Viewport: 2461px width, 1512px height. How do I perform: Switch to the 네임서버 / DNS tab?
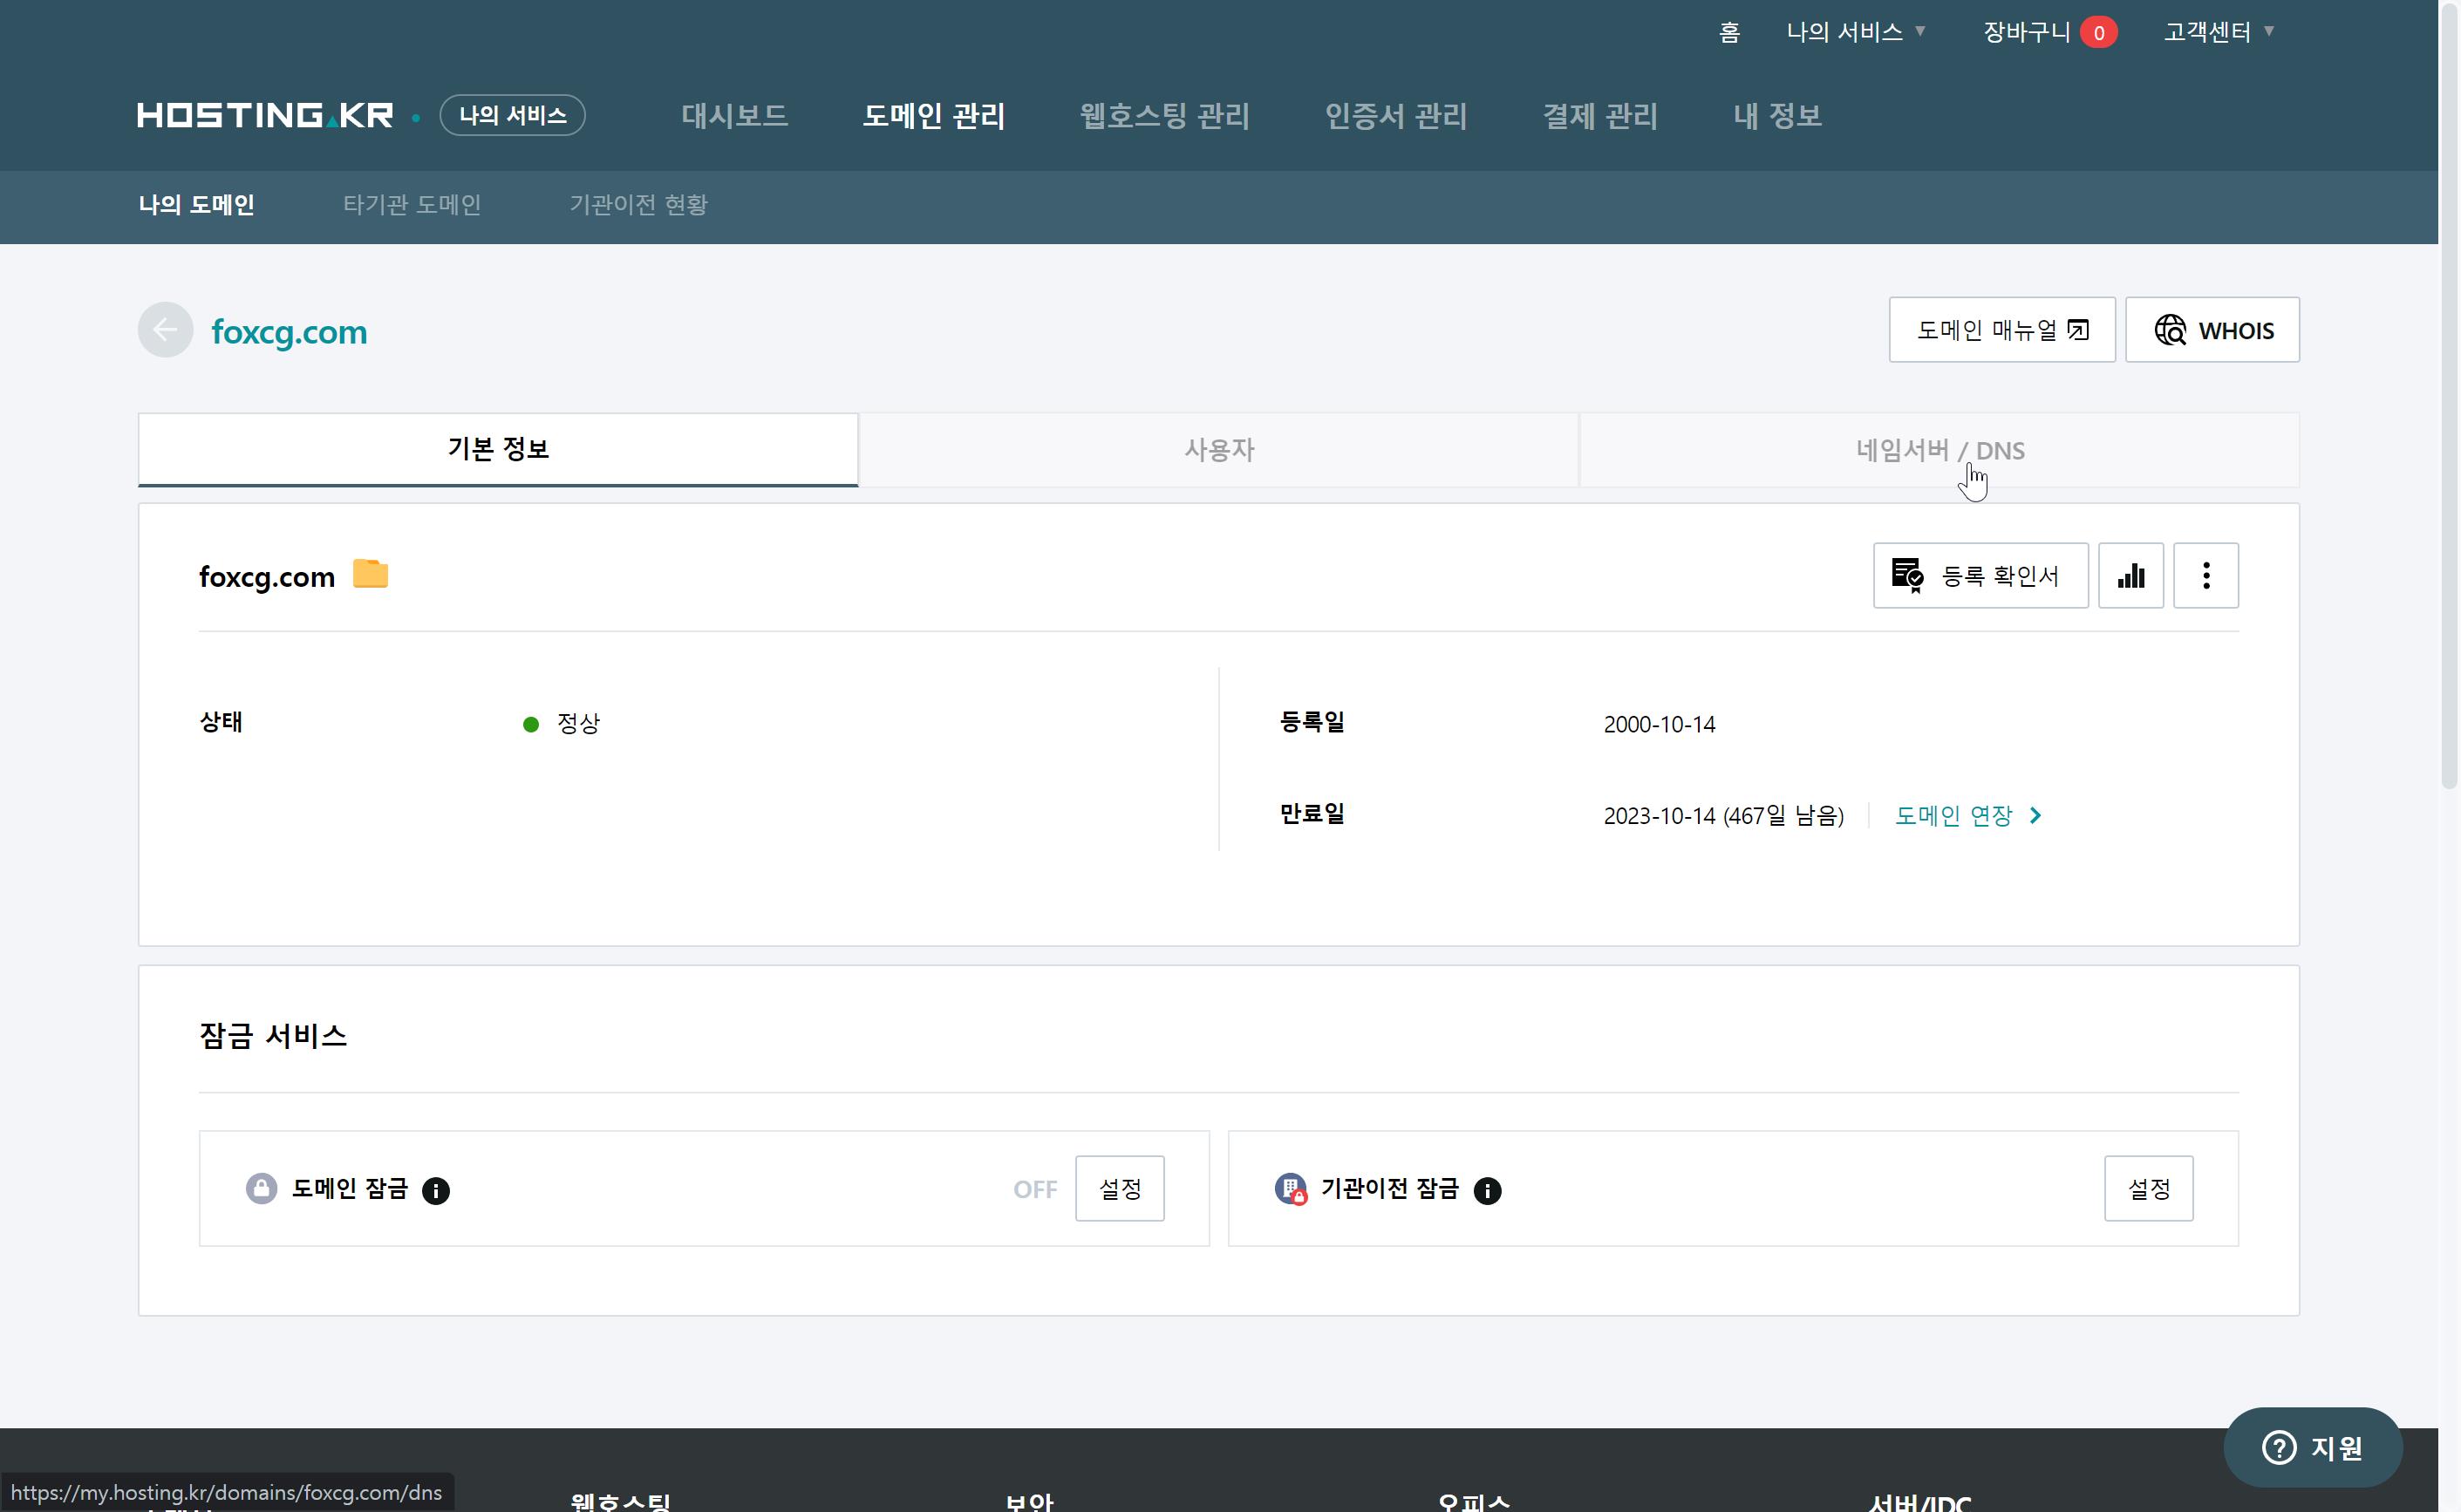[x=1939, y=450]
